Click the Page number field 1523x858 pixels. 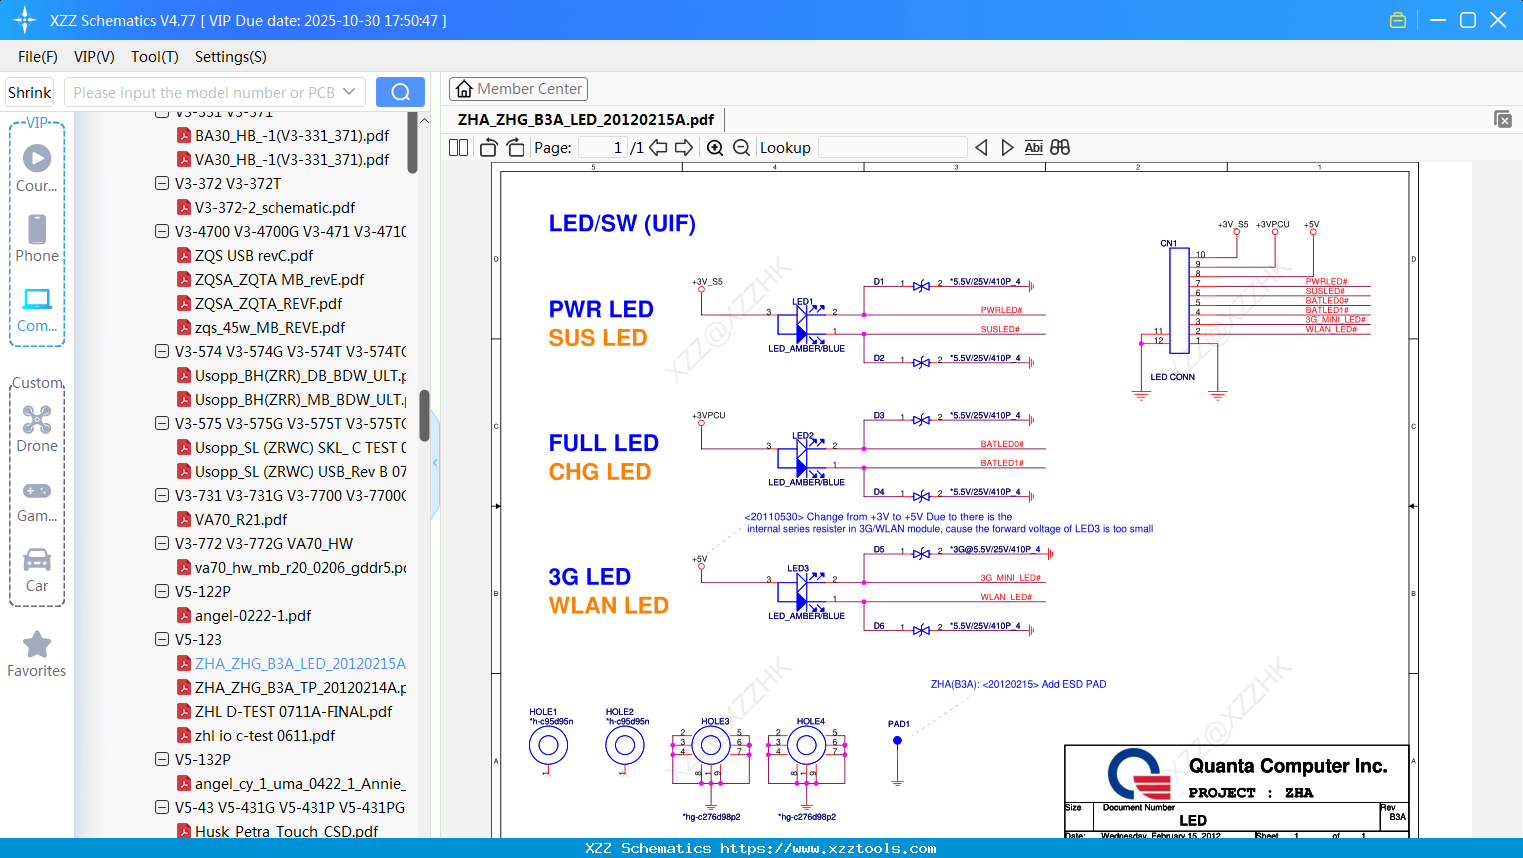tap(602, 147)
